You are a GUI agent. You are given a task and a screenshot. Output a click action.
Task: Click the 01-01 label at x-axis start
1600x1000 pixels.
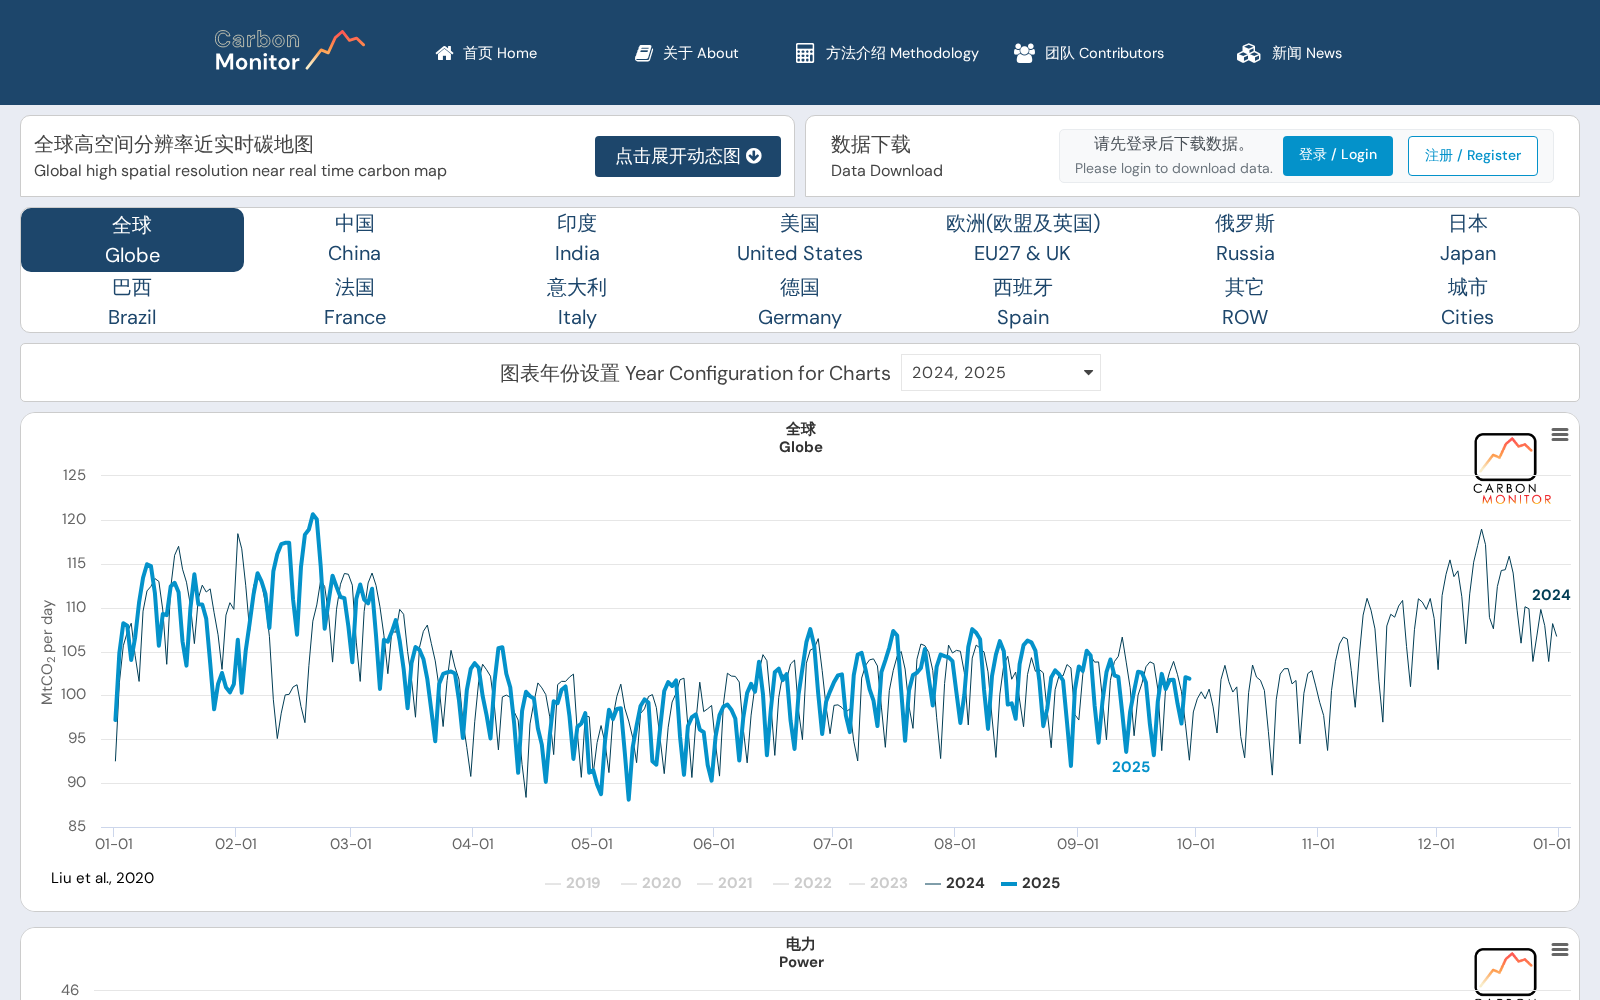point(114,844)
